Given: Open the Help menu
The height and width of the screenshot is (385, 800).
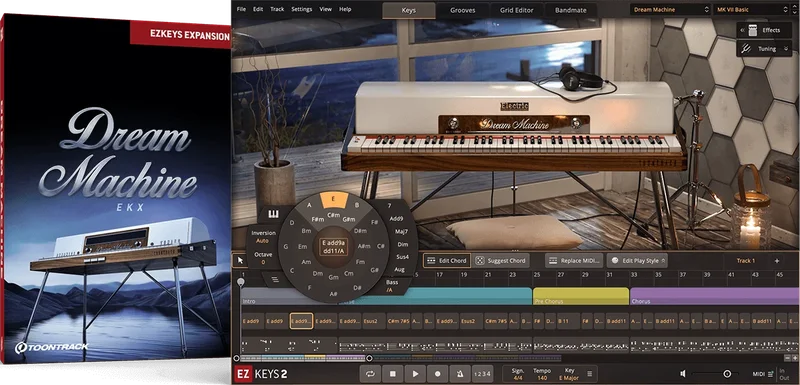Looking at the screenshot, I should (x=345, y=9).
